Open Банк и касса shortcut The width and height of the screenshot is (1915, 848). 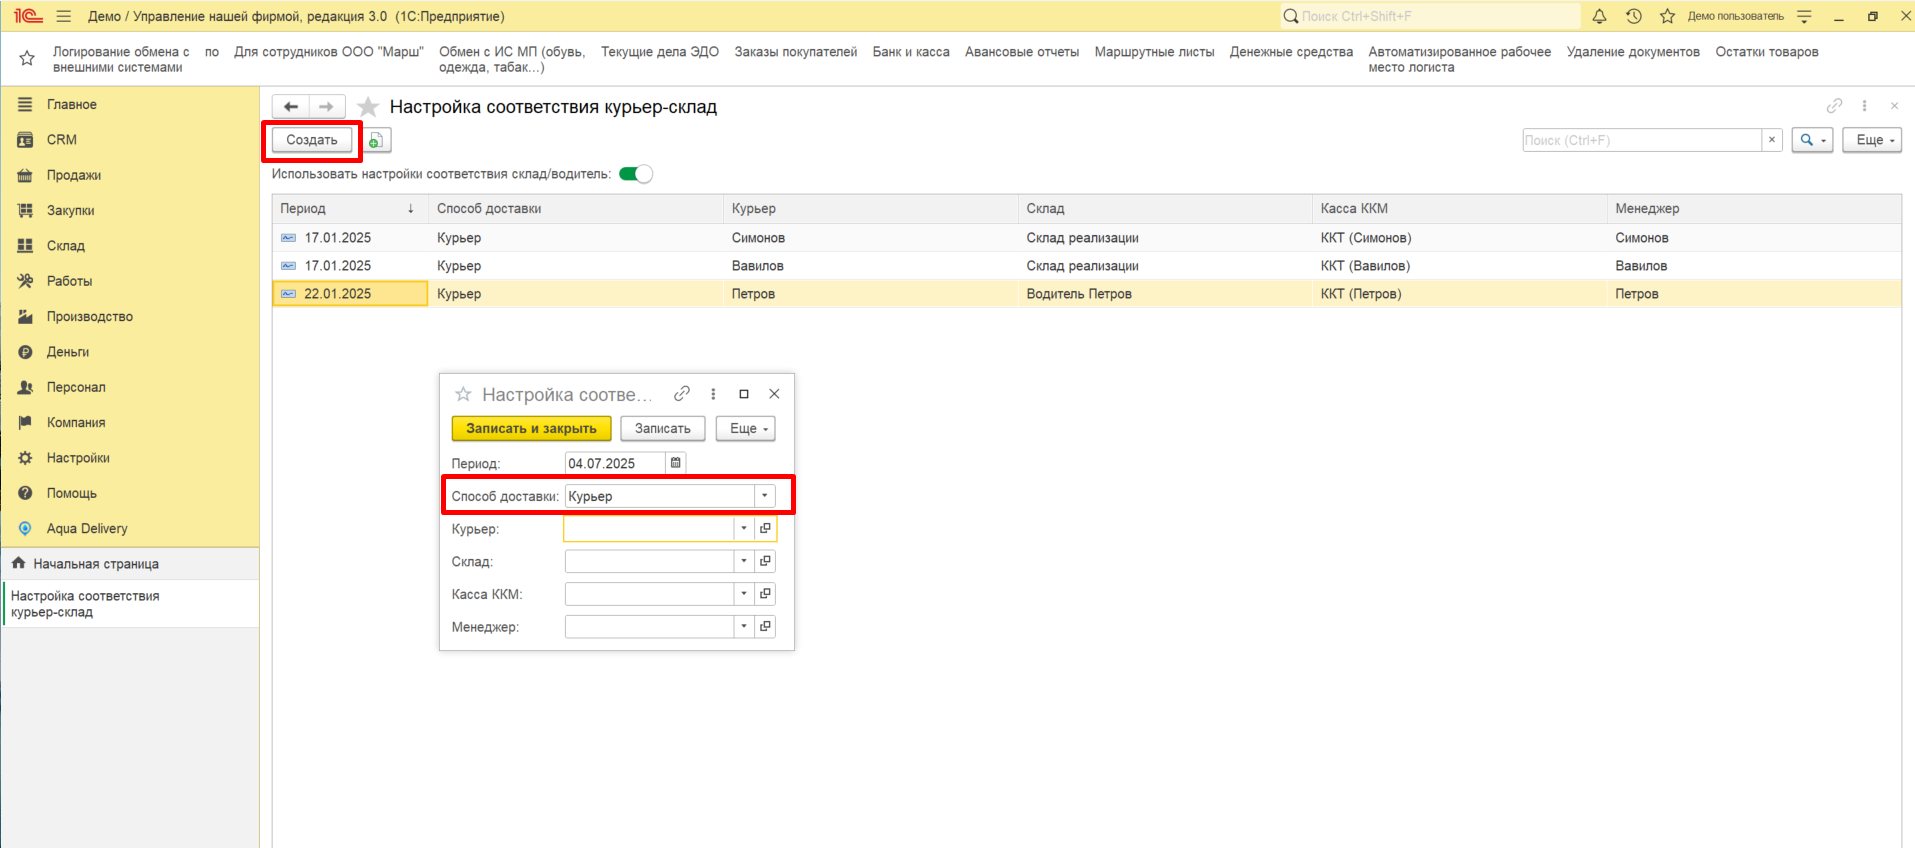911,52
